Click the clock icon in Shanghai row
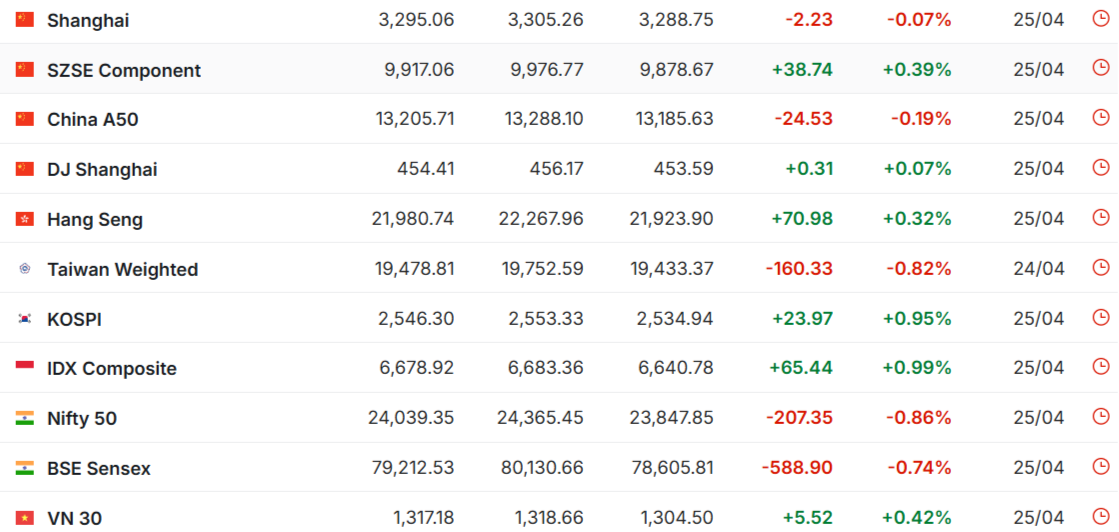 pyautogui.click(x=1100, y=19)
